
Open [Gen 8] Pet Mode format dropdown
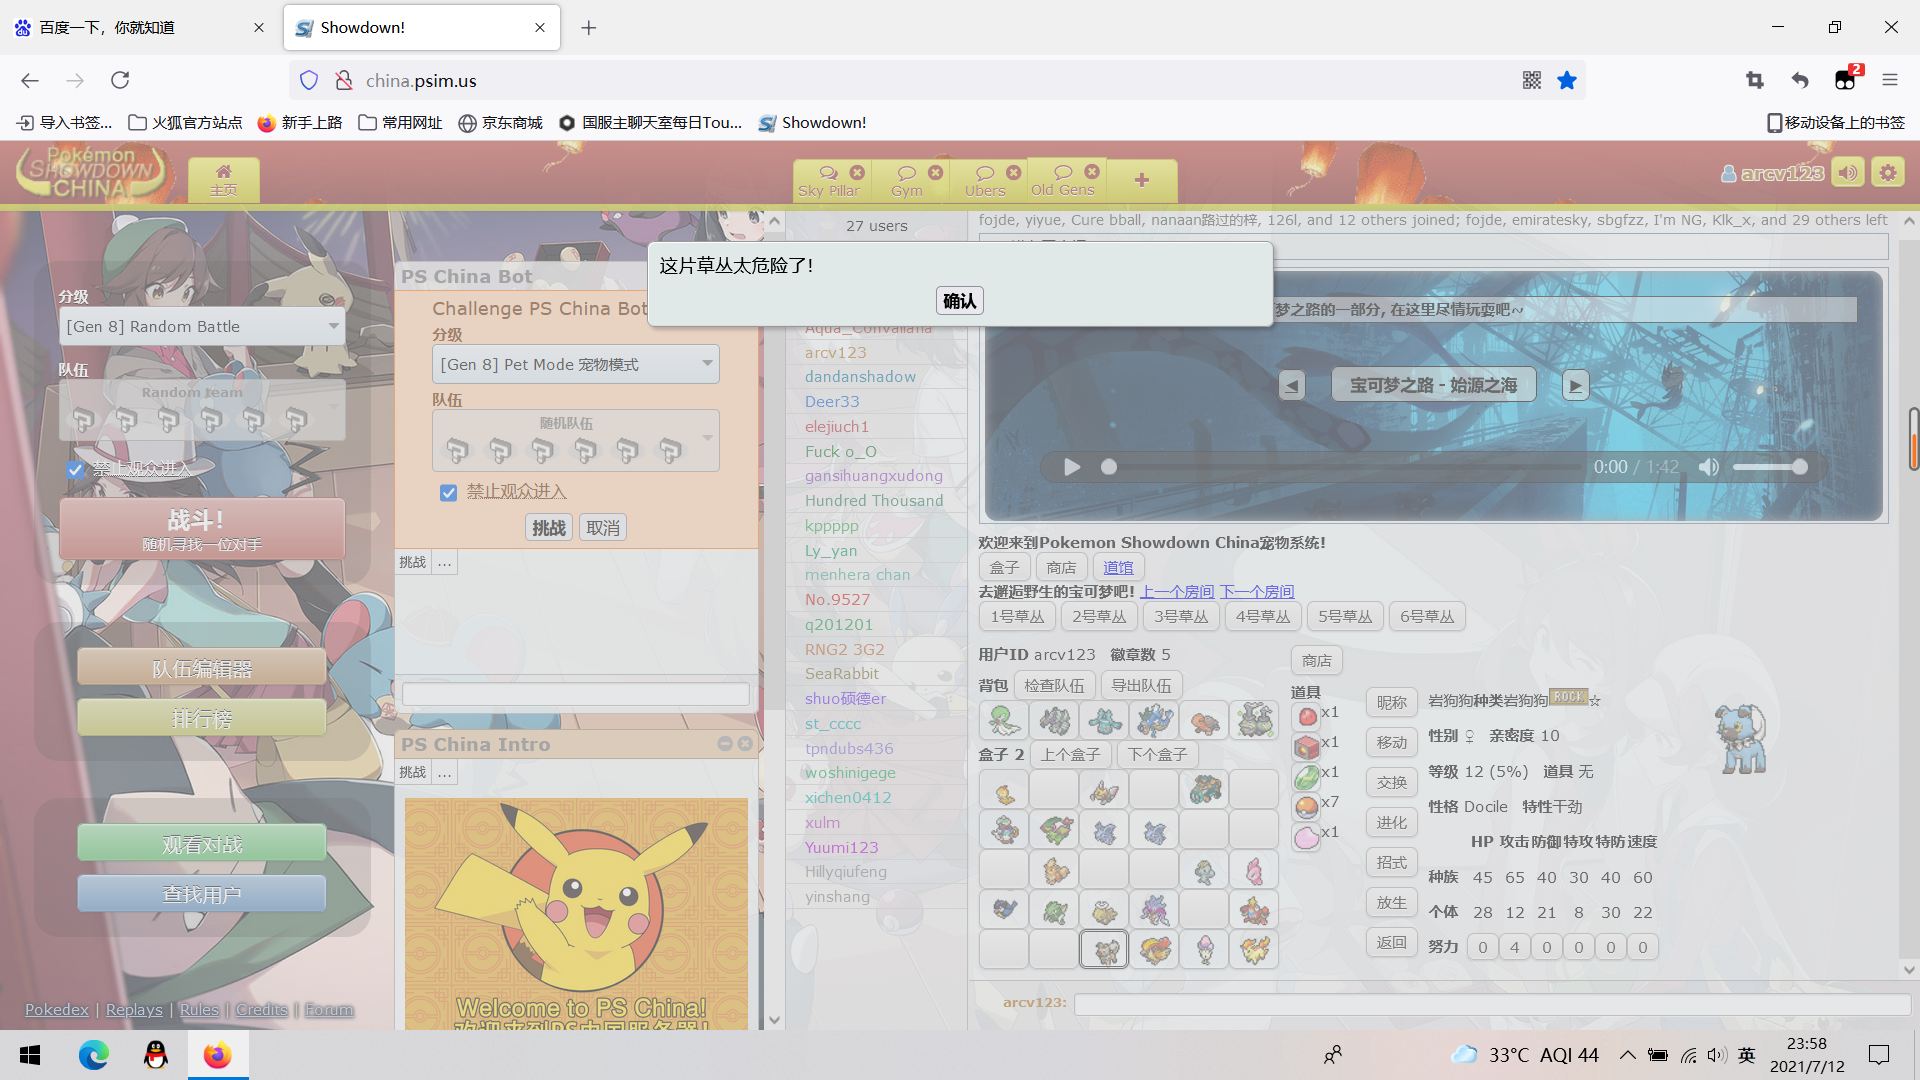pos(576,365)
